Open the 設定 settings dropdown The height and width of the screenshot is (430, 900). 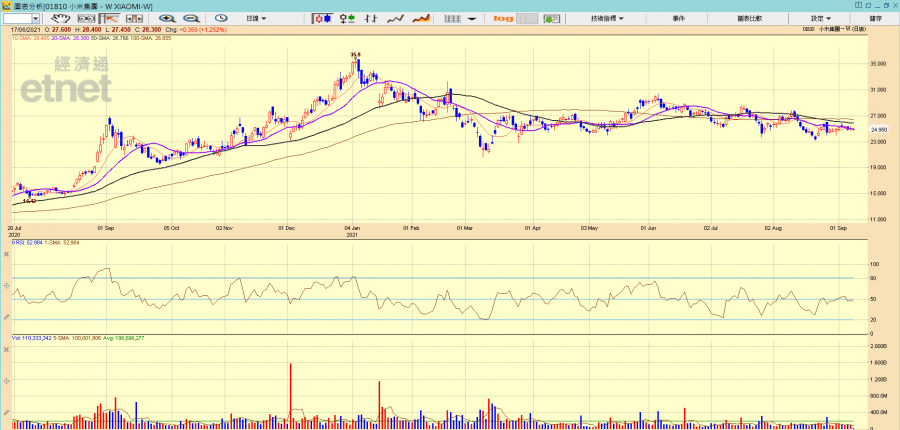tap(819, 18)
